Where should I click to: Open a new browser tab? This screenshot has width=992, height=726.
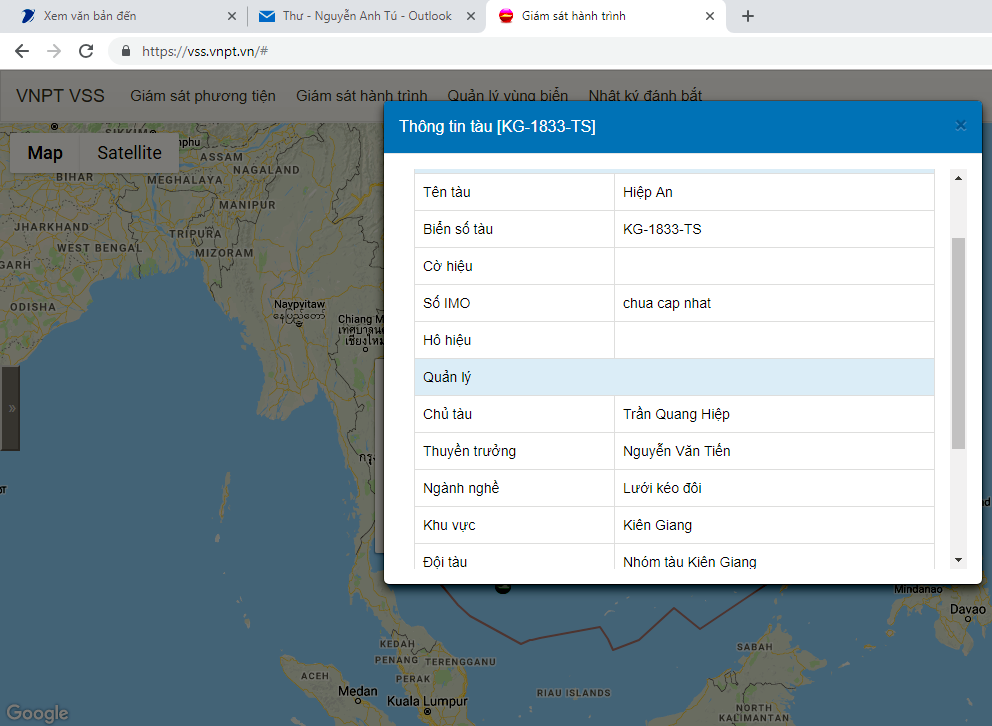[x=747, y=16]
